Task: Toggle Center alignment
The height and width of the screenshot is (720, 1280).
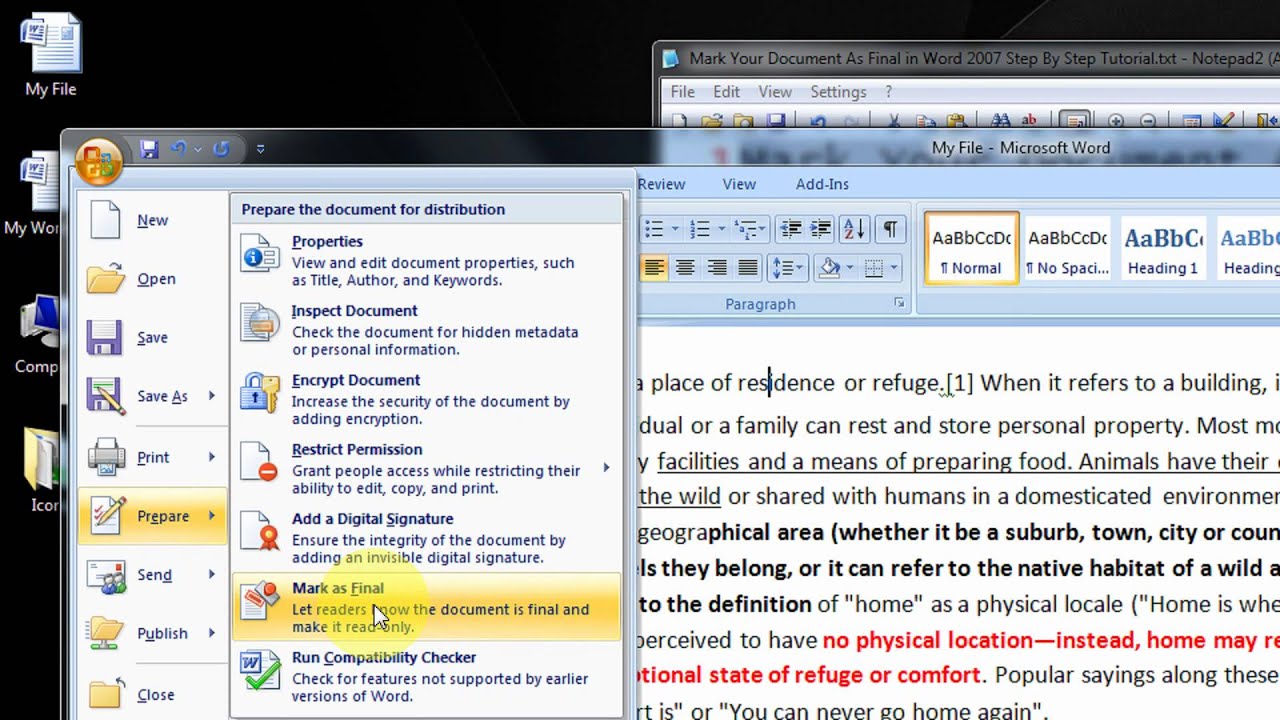Action: [685, 267]
